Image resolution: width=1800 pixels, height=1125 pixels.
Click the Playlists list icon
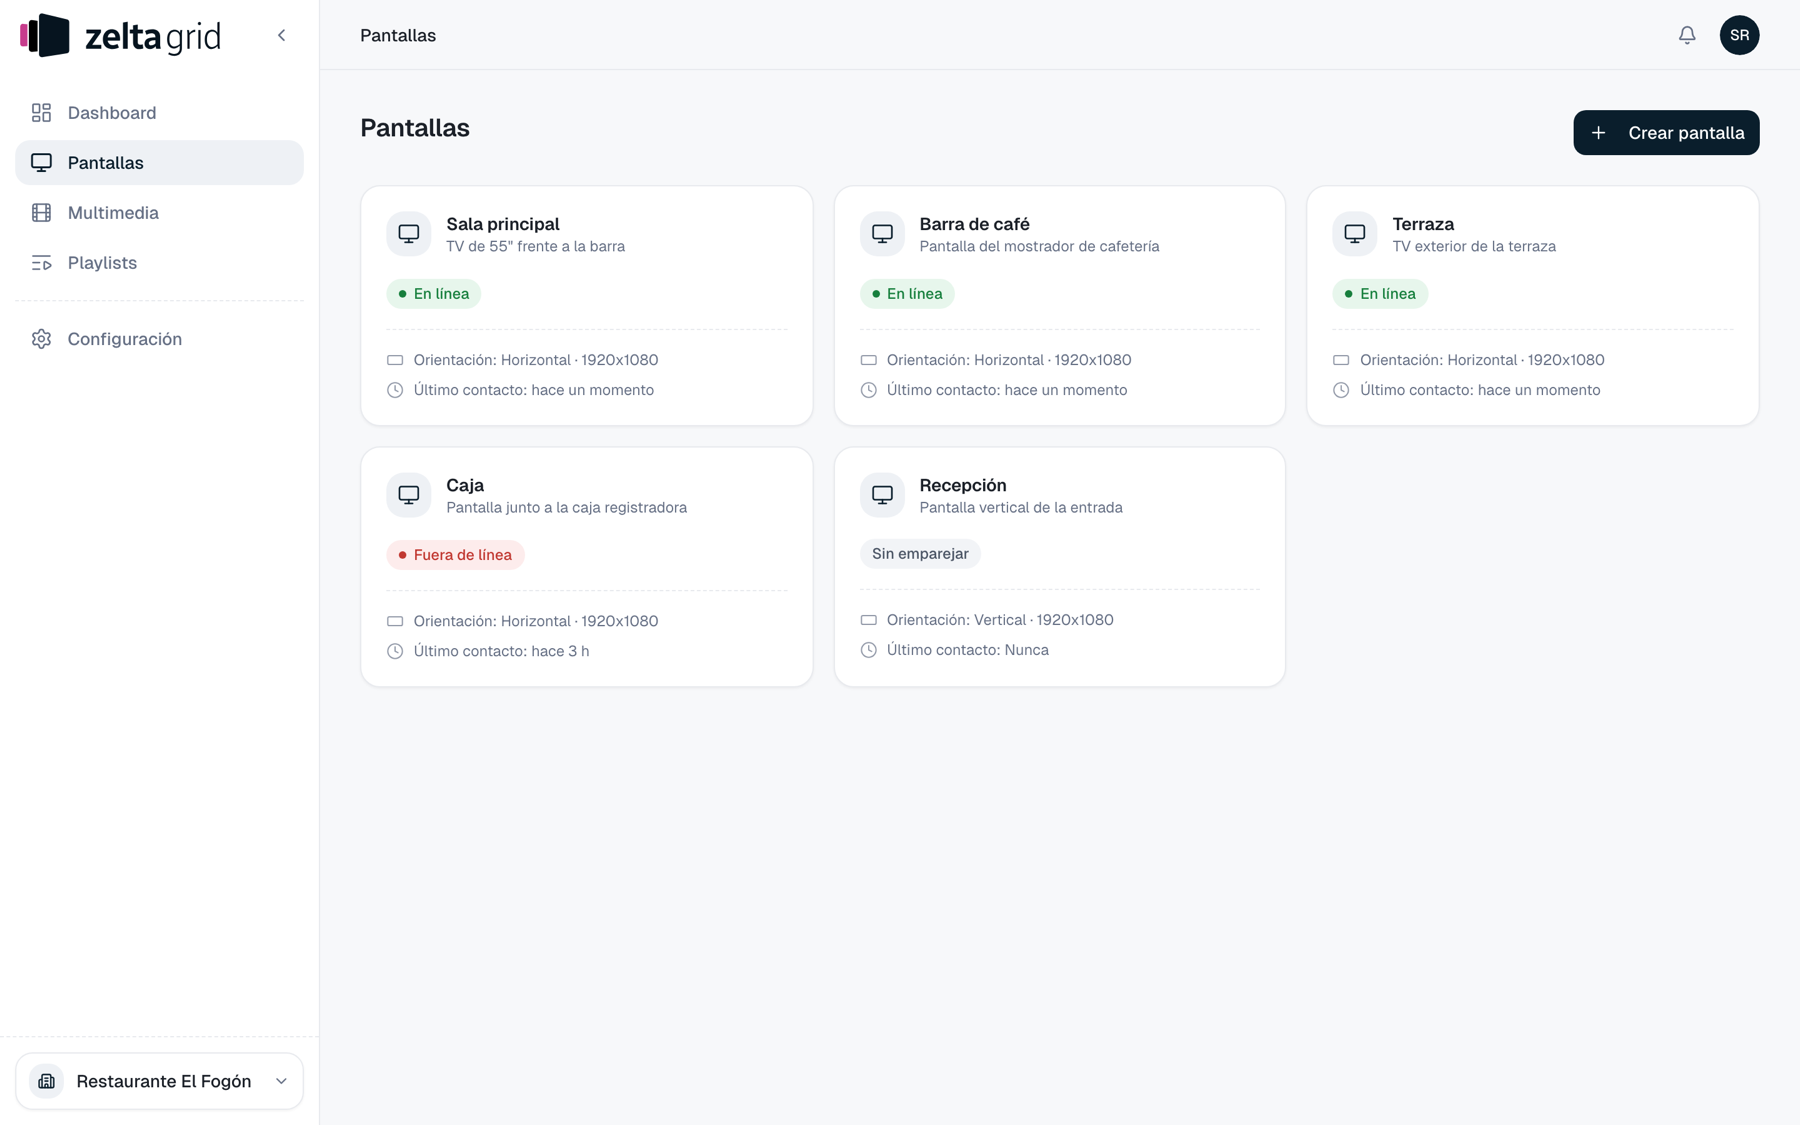(41, 263)
